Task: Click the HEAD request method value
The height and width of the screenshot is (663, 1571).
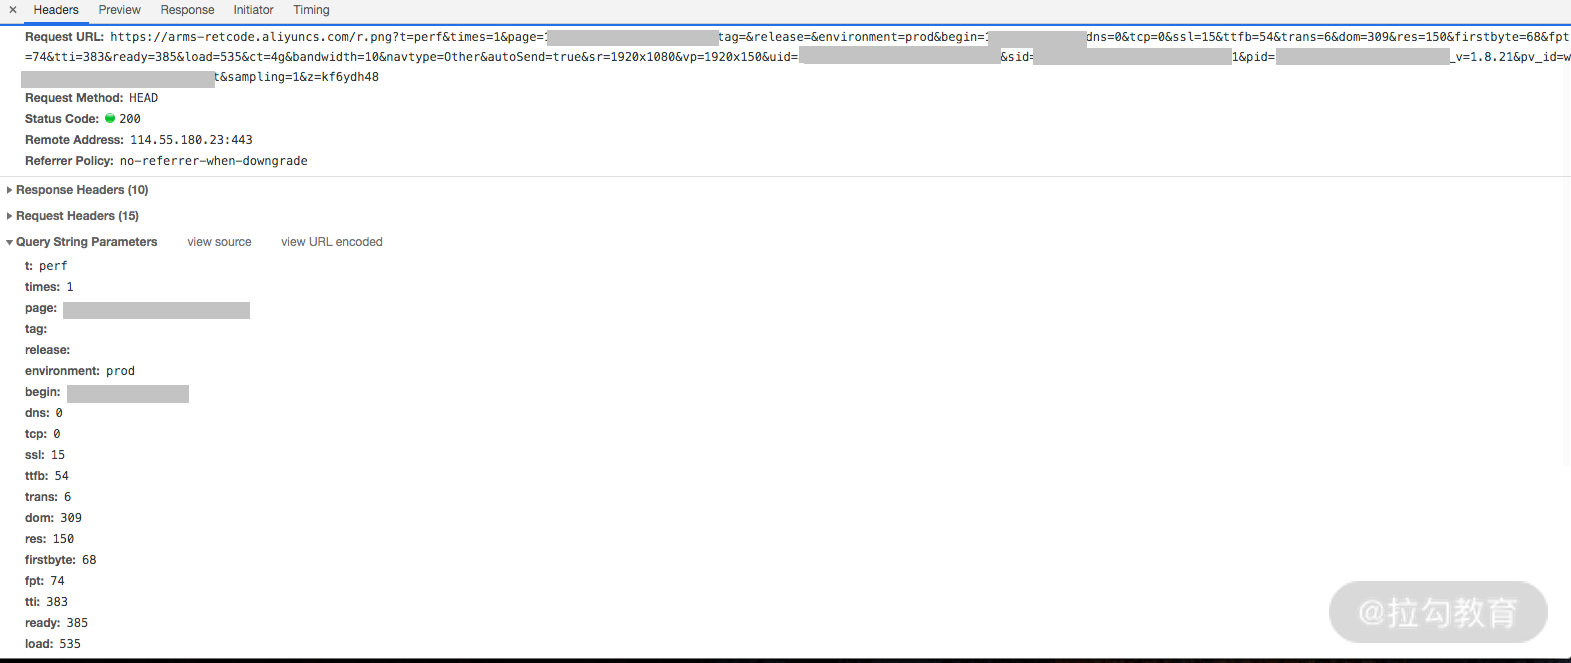Action: (x=143, y=98)
